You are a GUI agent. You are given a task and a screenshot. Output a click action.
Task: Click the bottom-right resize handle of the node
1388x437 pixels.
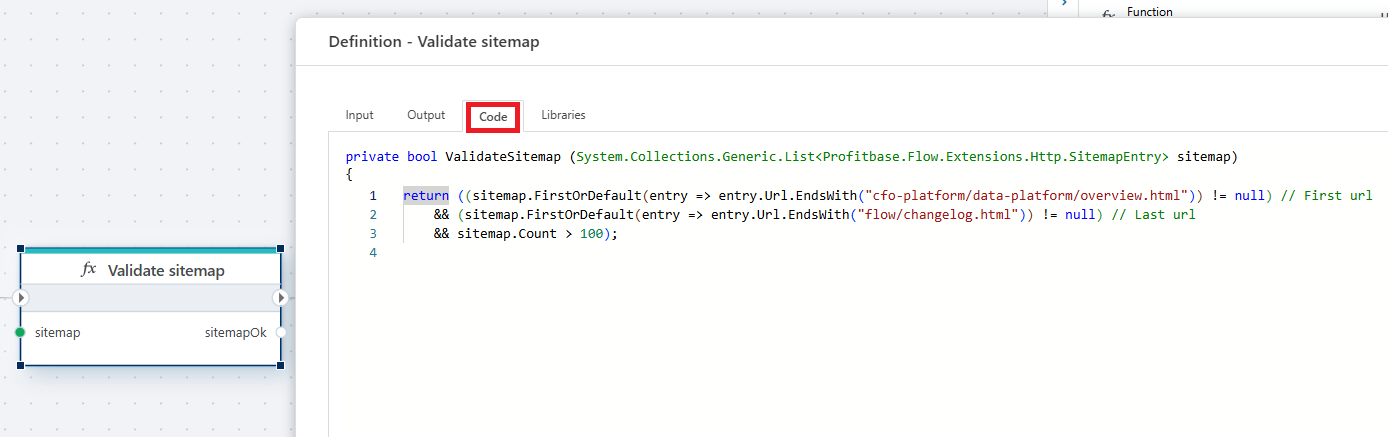281,365
